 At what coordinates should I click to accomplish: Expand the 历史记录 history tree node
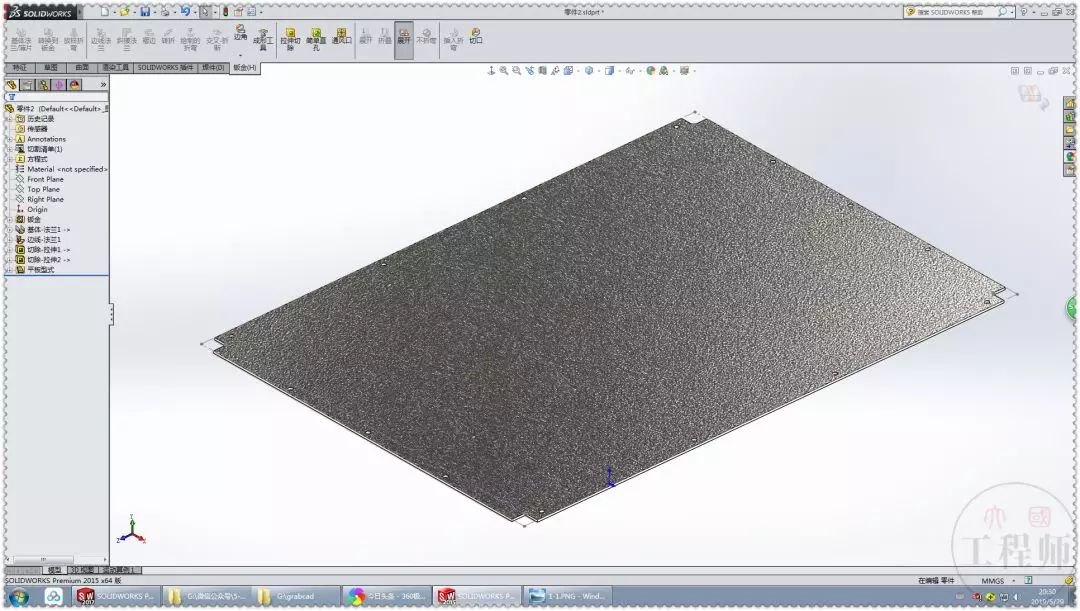[x=10, y=118]
